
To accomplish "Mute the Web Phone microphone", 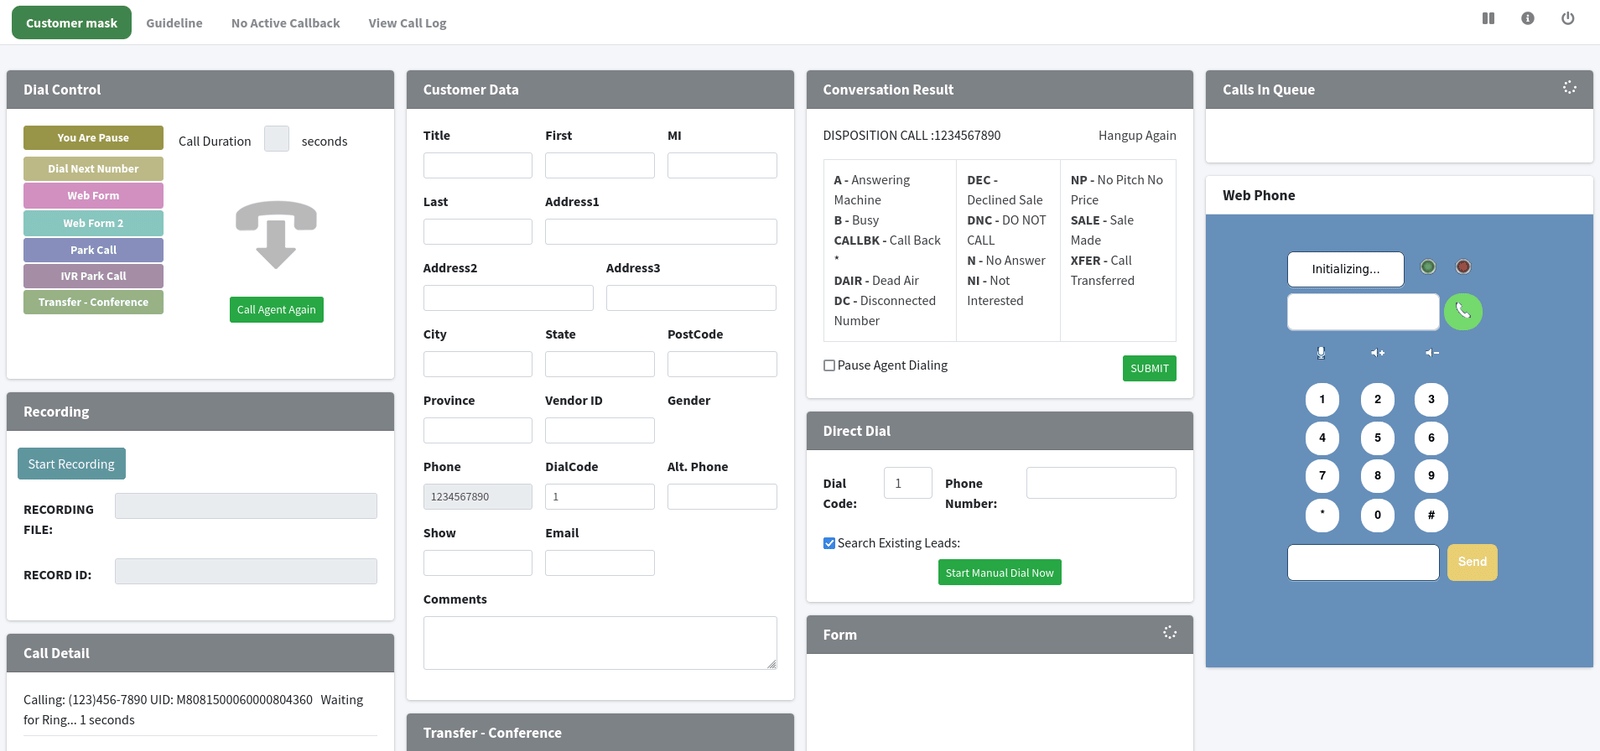I will pos(1321,353).
